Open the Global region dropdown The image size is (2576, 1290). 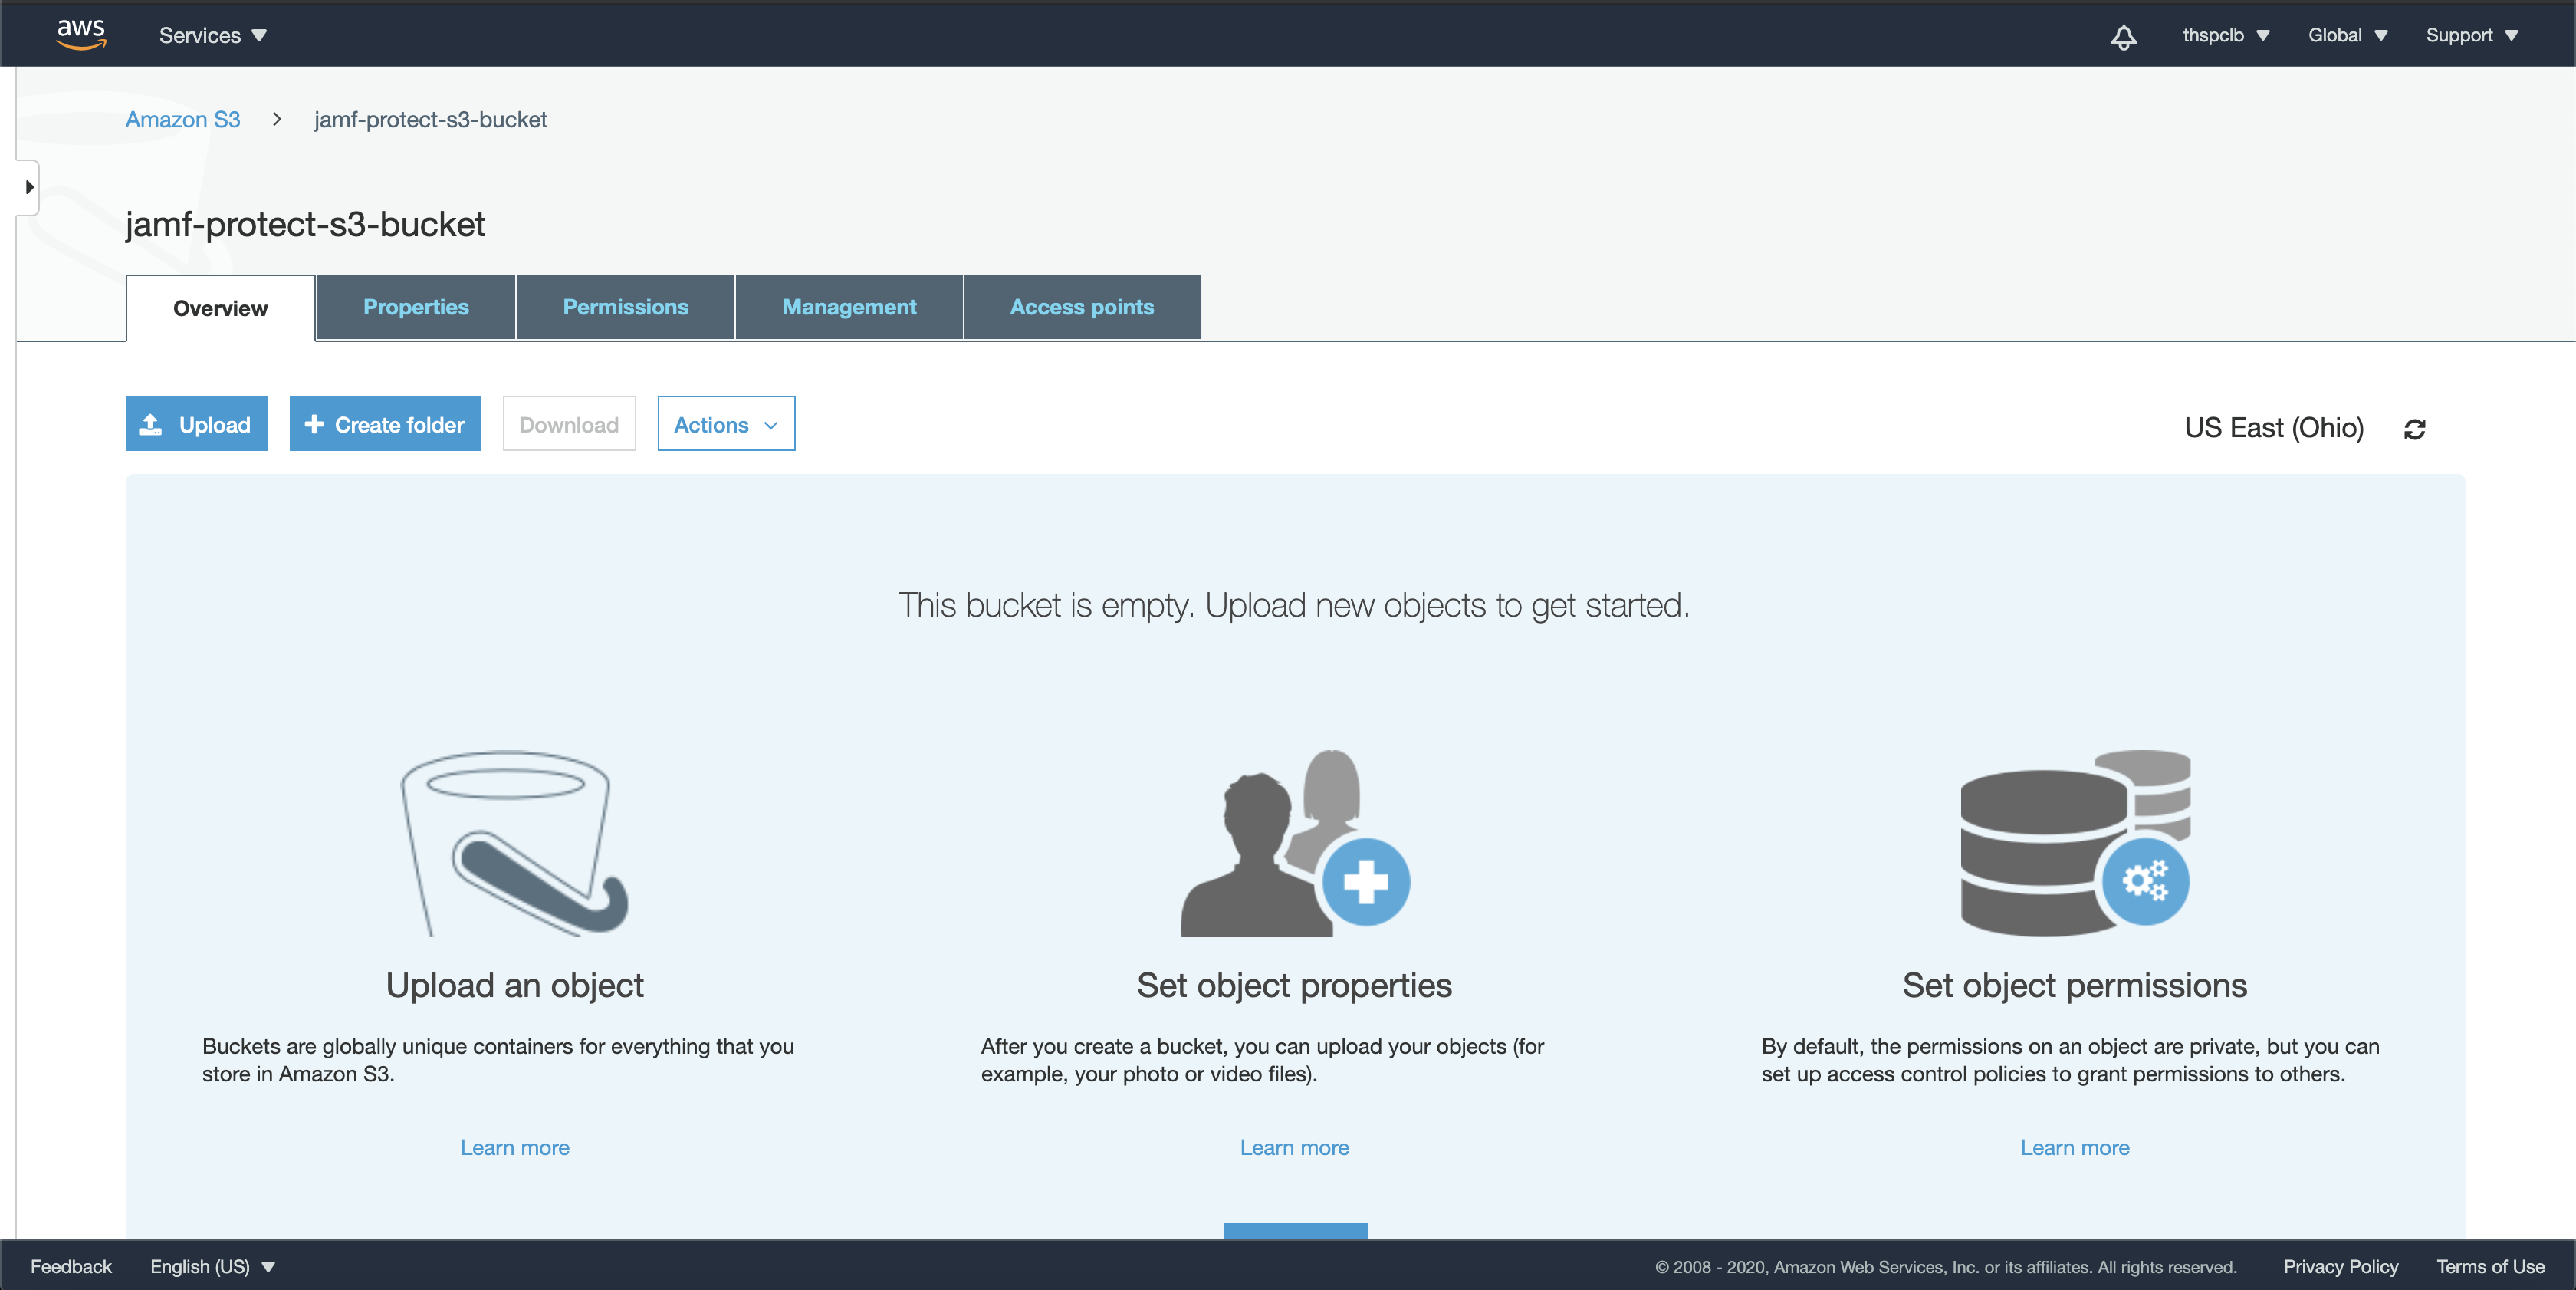2347,35
